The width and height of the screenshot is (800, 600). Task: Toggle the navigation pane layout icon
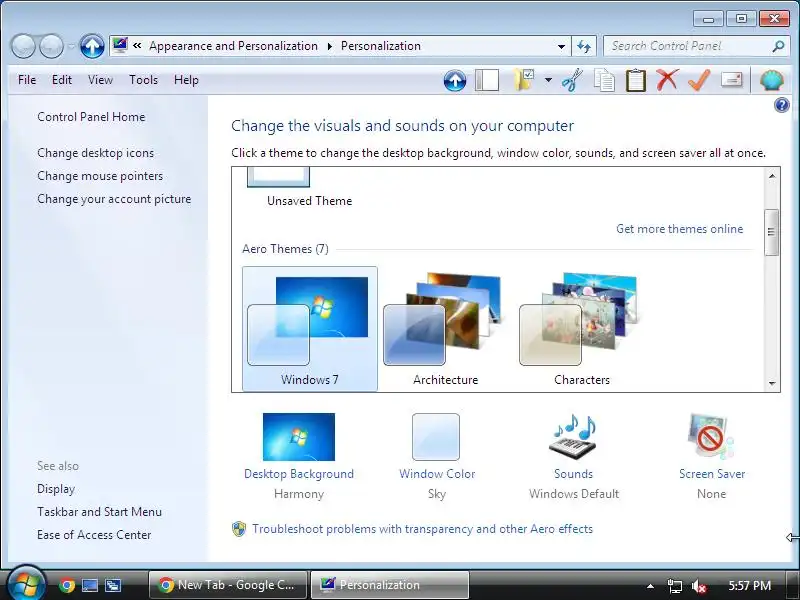[487, 81]
